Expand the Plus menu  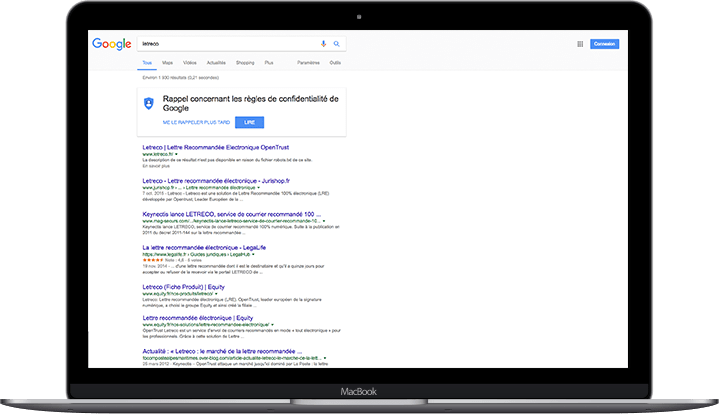tap(269, 63)
